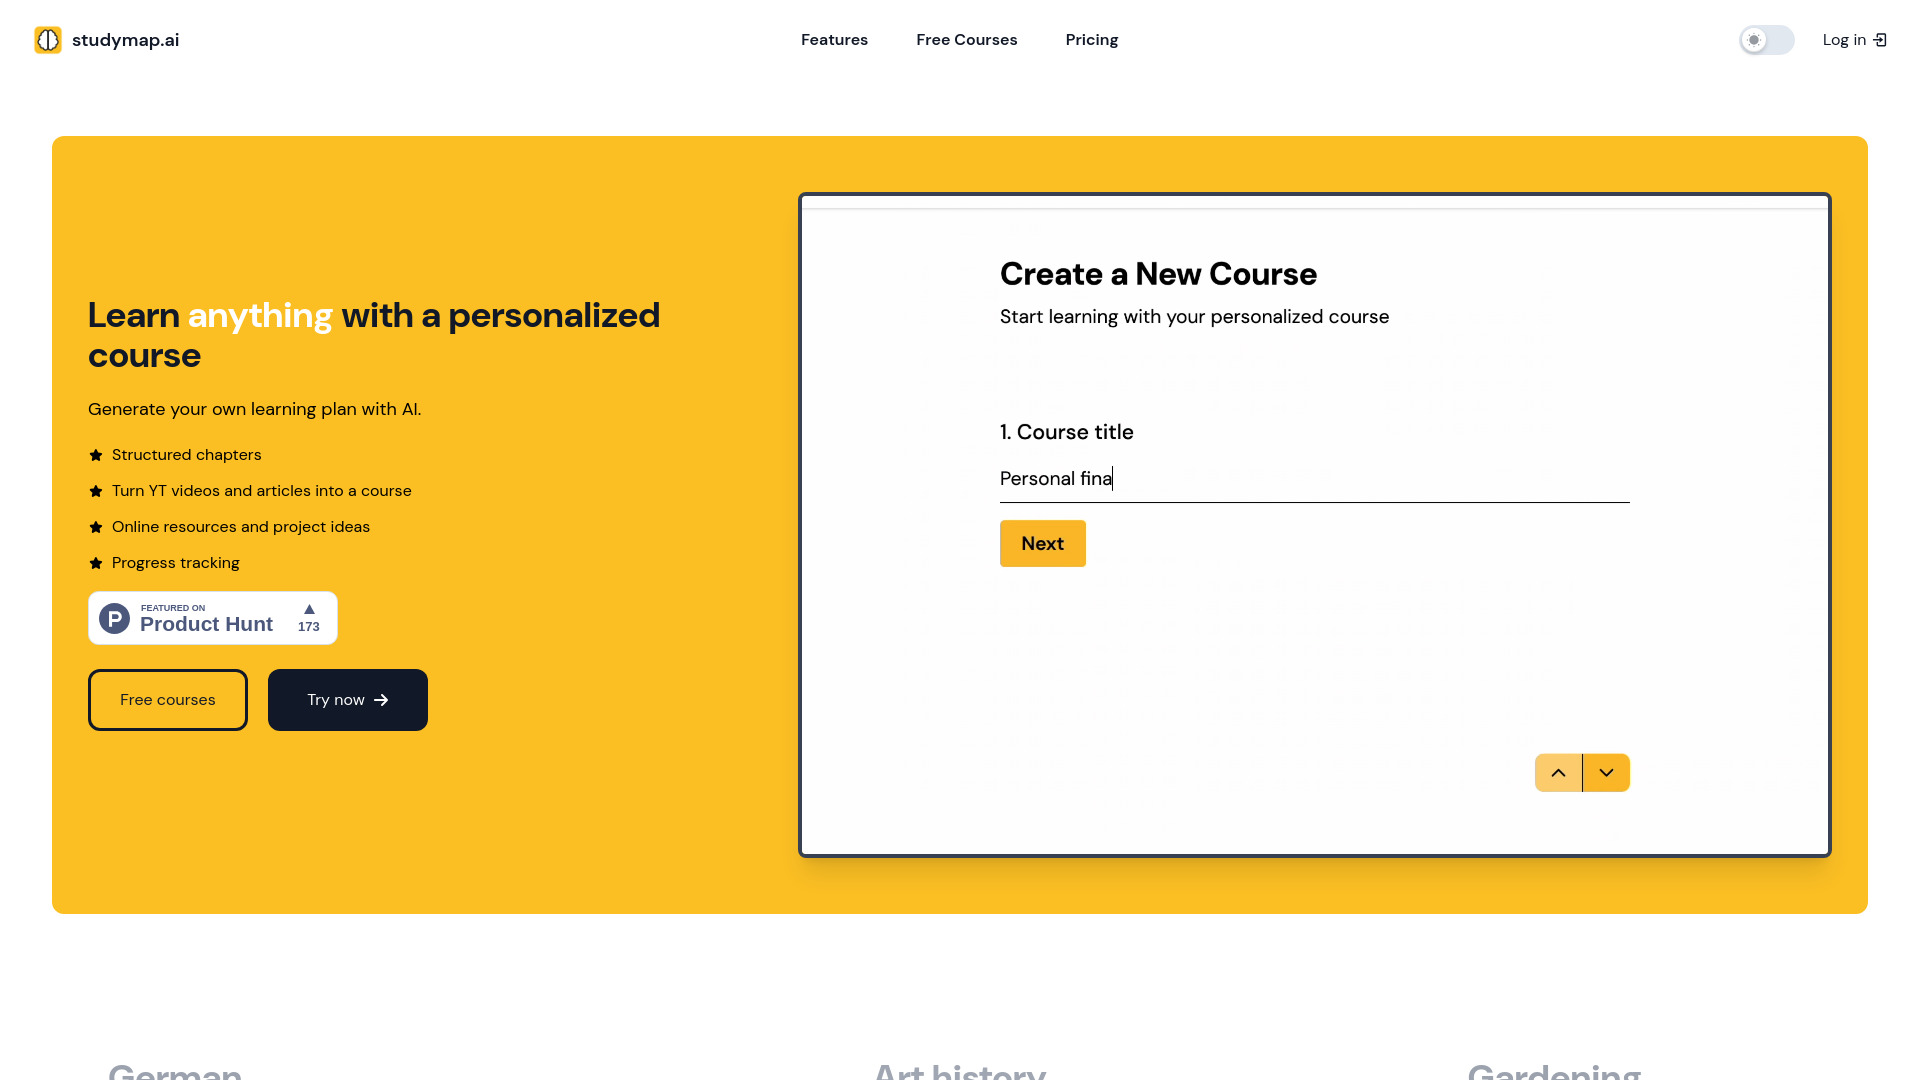
Task: Click the Try now button
Action: pos(347,700)
